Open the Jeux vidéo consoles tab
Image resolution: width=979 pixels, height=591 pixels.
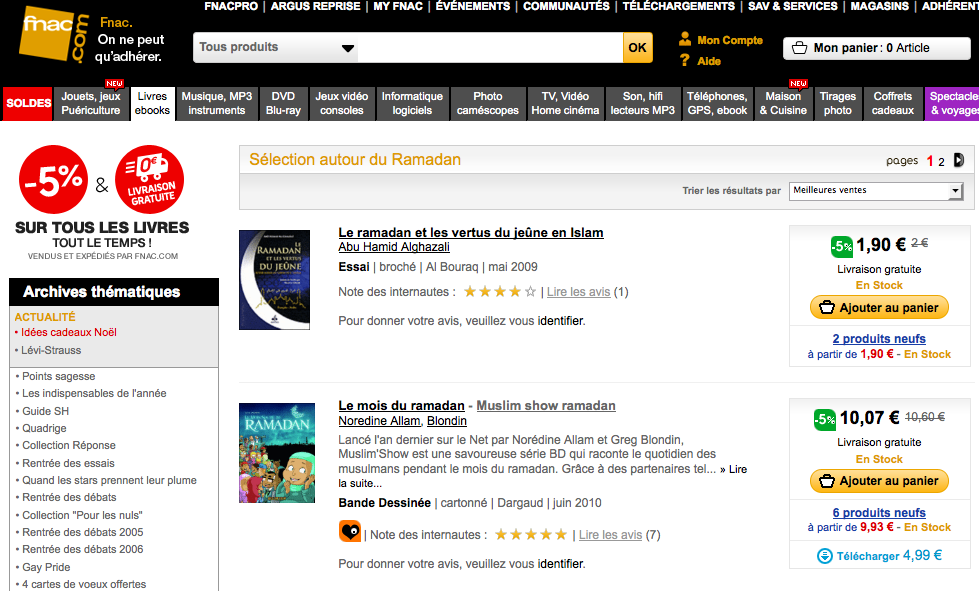(342, 103)
